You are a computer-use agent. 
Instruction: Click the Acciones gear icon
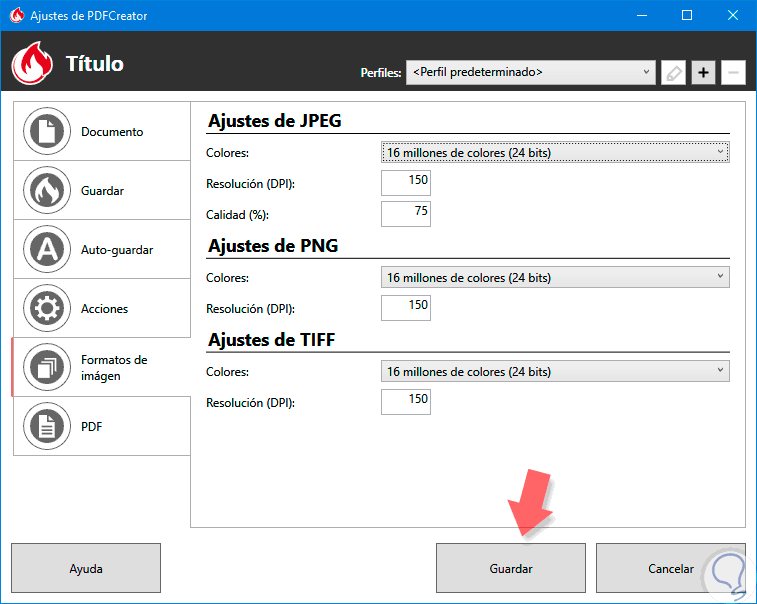[x=47, y=308]
